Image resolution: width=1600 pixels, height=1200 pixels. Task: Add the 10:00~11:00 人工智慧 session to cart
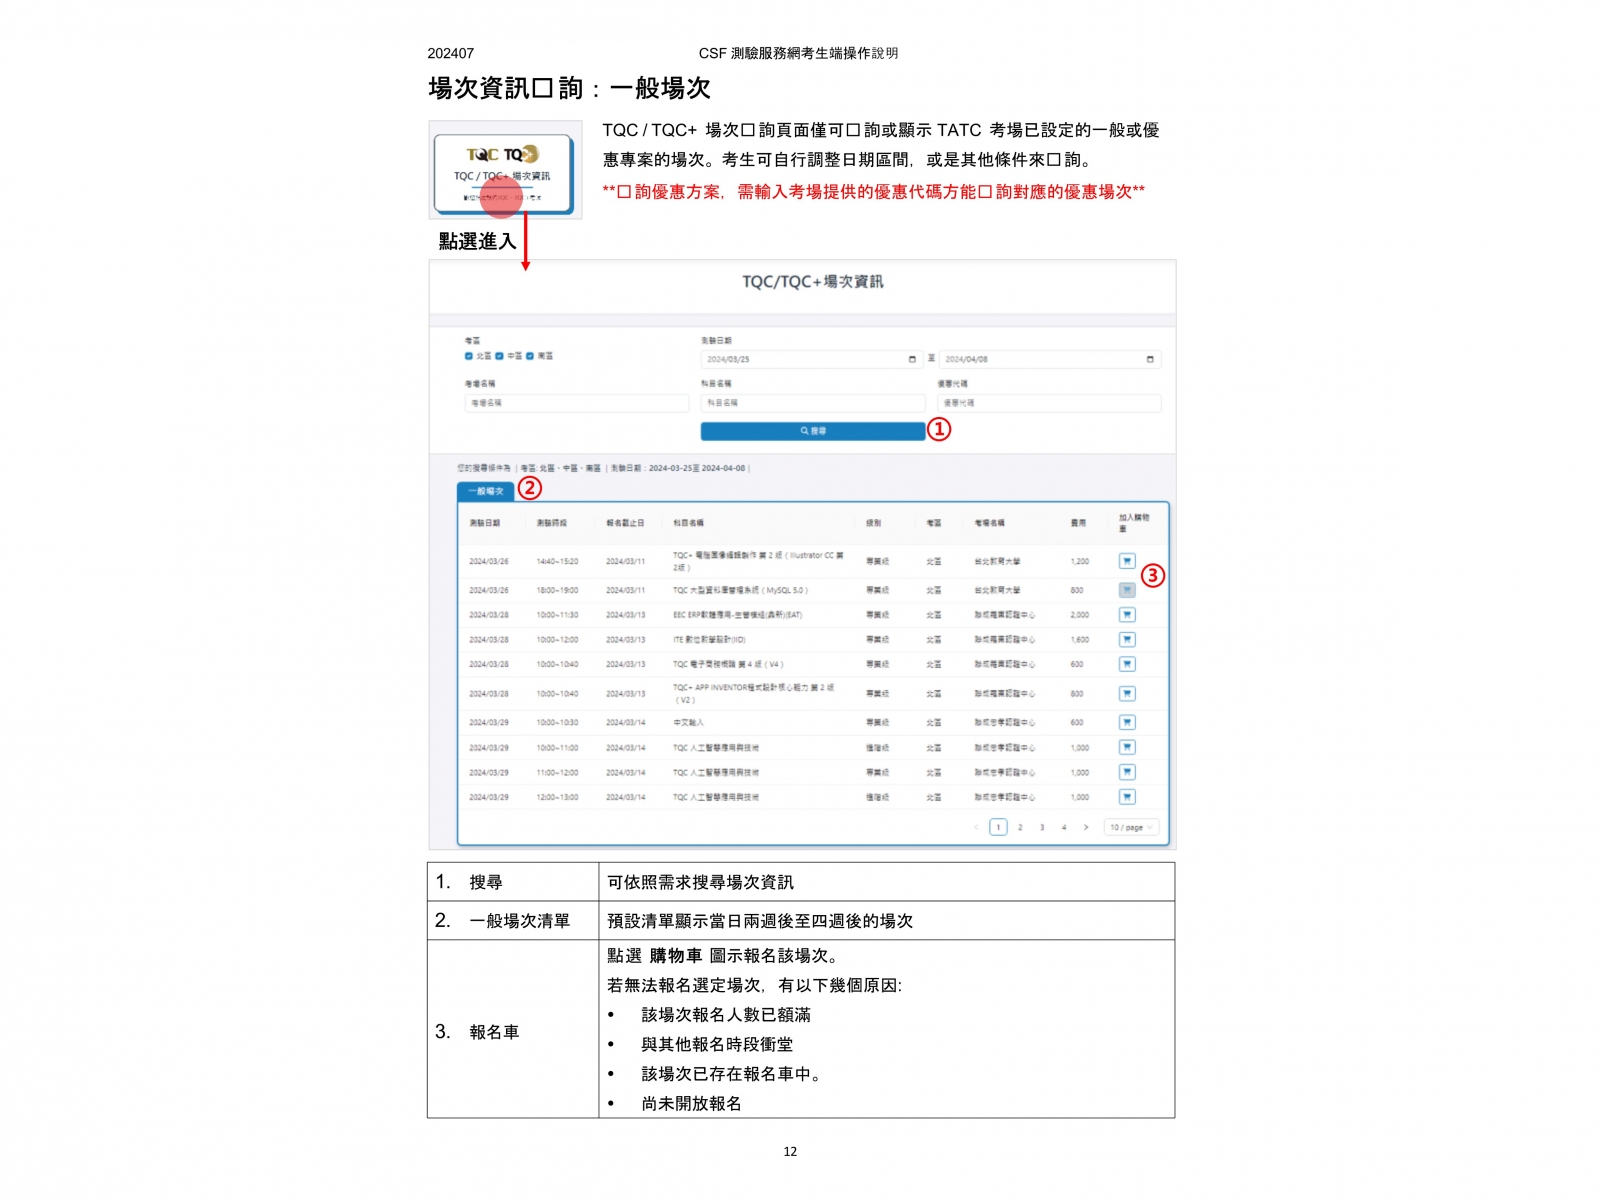pos(1127,747)
